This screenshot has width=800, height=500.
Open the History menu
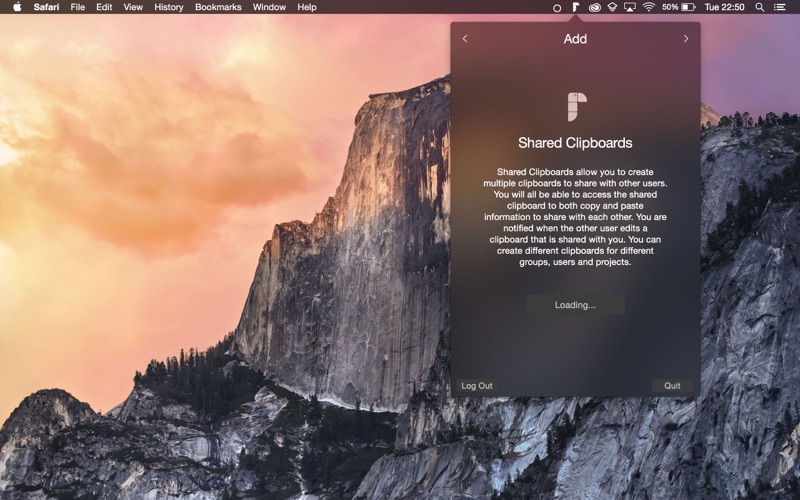(168, 7)
